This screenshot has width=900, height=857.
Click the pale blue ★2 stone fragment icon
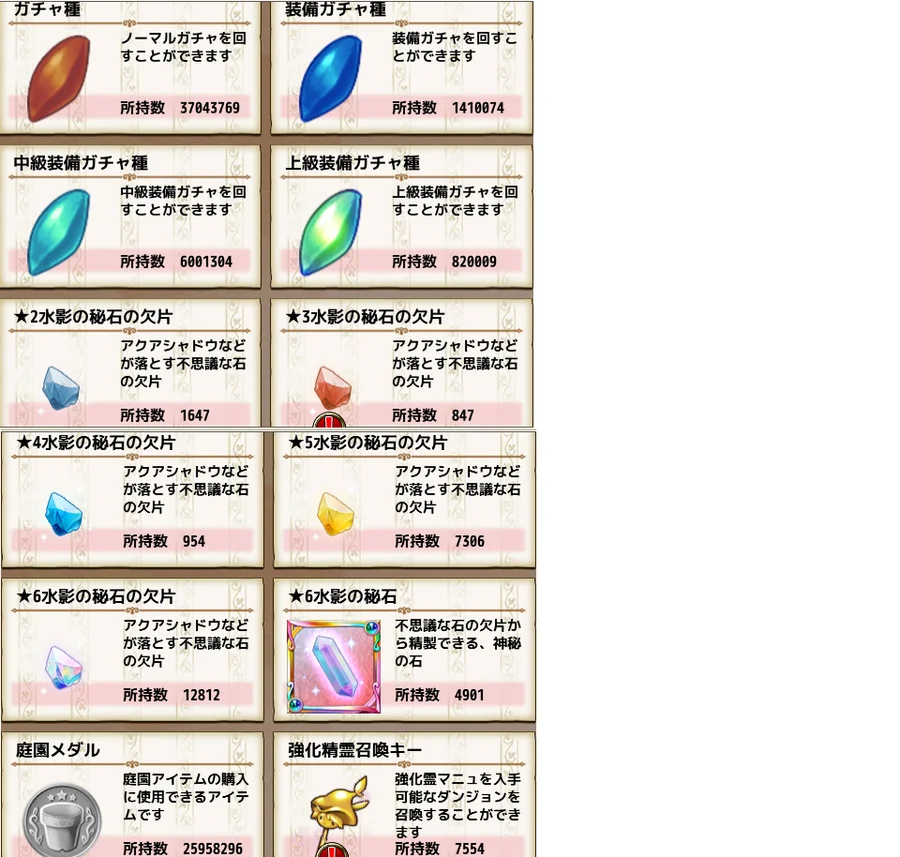tap(61, 388)
